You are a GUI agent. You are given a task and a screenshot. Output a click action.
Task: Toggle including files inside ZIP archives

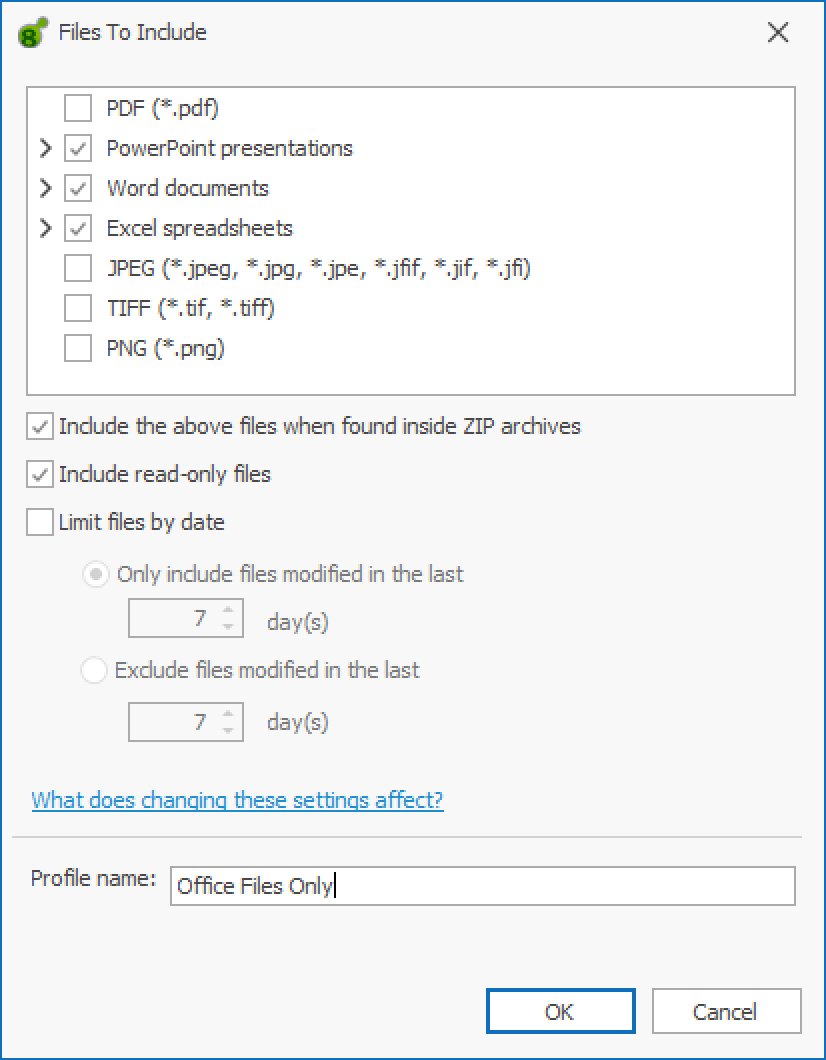[41, 427]
